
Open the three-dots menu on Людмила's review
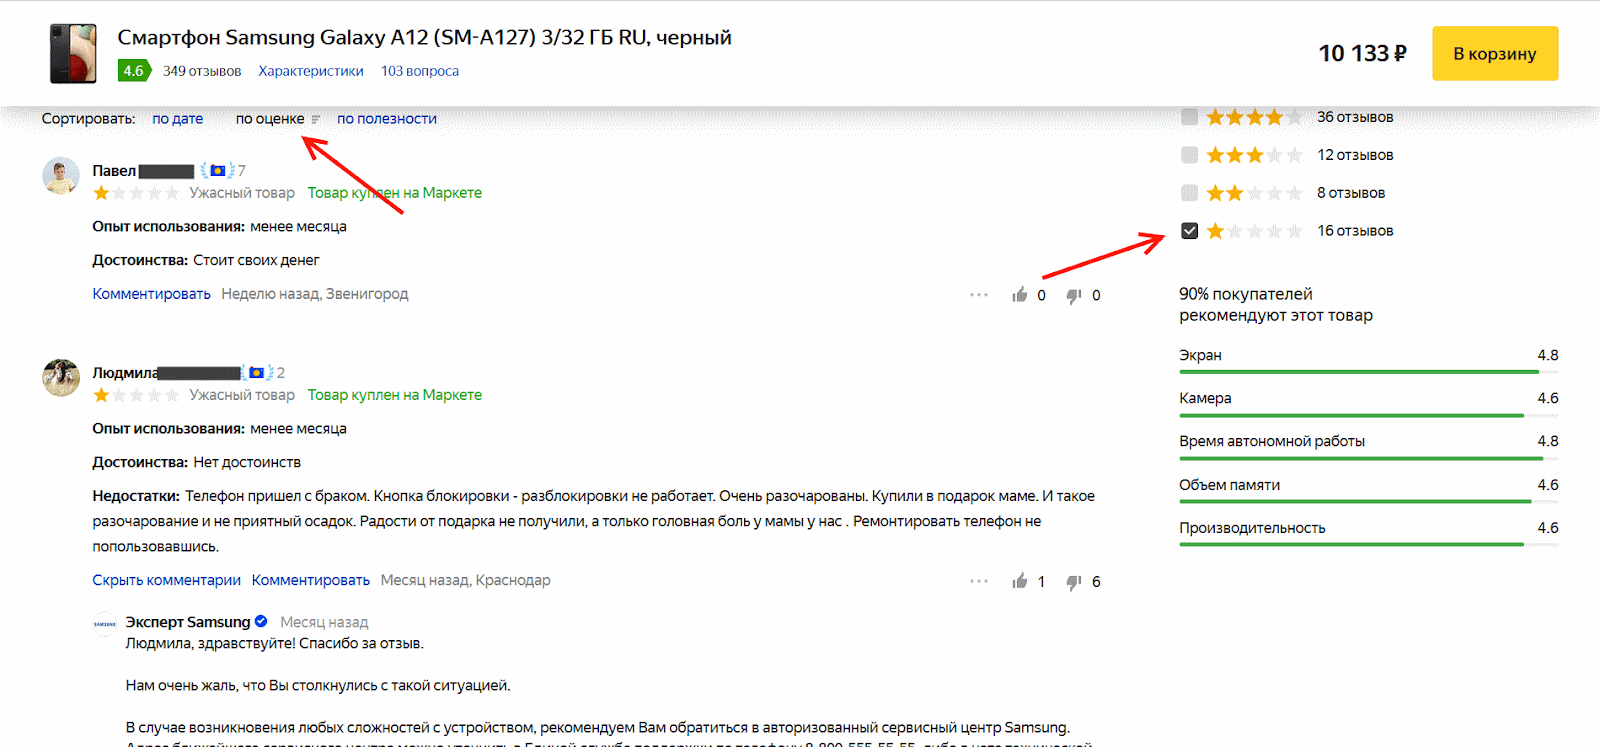tap(979, 581)
